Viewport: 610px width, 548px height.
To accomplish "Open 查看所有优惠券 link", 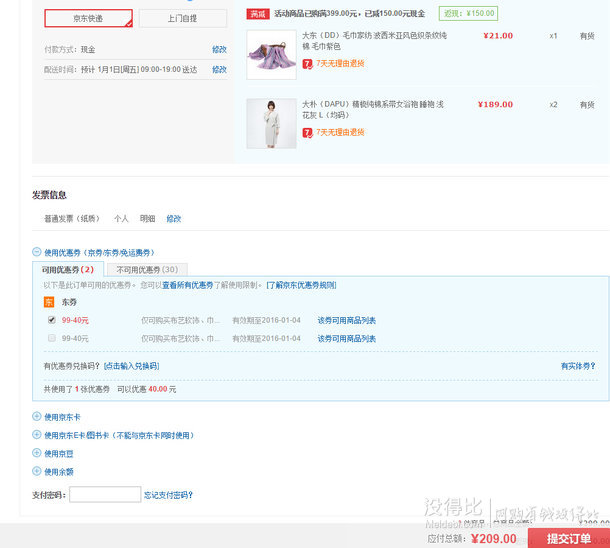I will (x=188, y=285).
